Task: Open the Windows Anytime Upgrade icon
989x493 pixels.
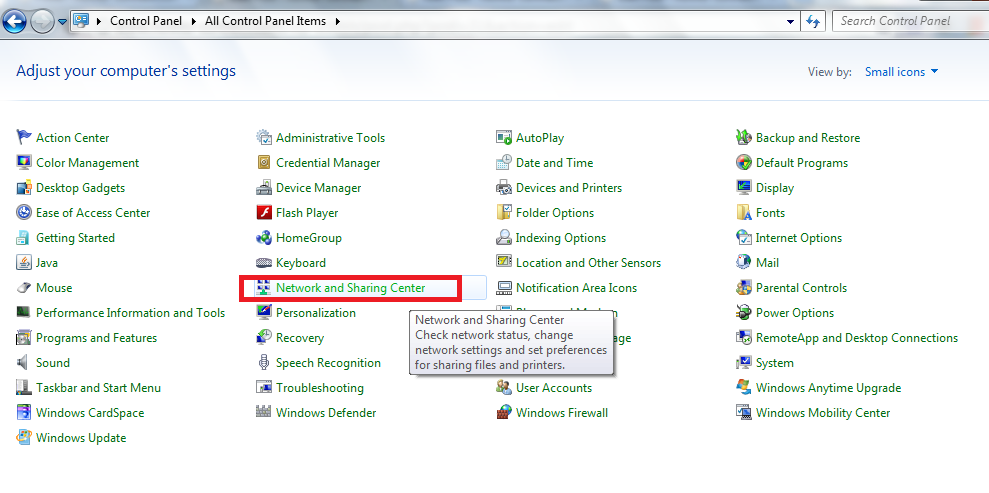Action: click(x=744, y=388)
